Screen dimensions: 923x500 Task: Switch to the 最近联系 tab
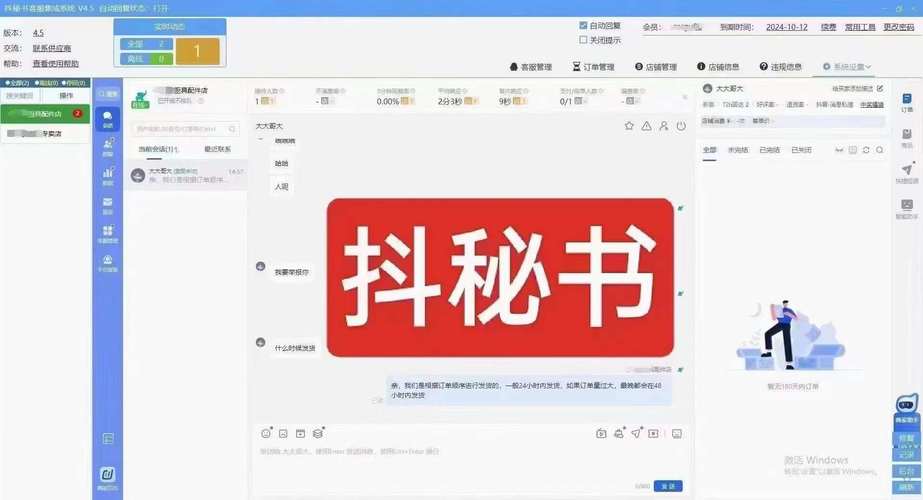[x=217, y=149]
